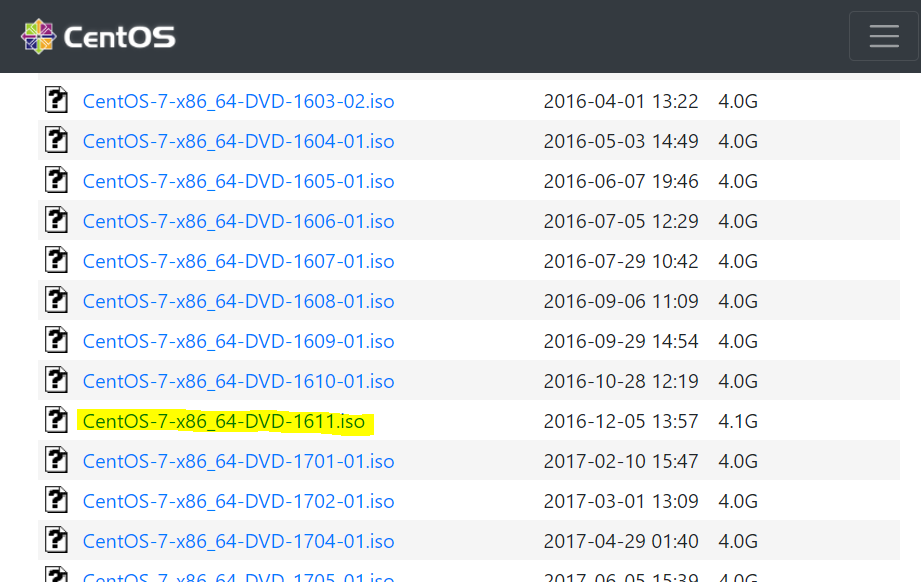Click date 2017-02-10 15:47
The width and height of the screenshot is (921, 582).
621,461
